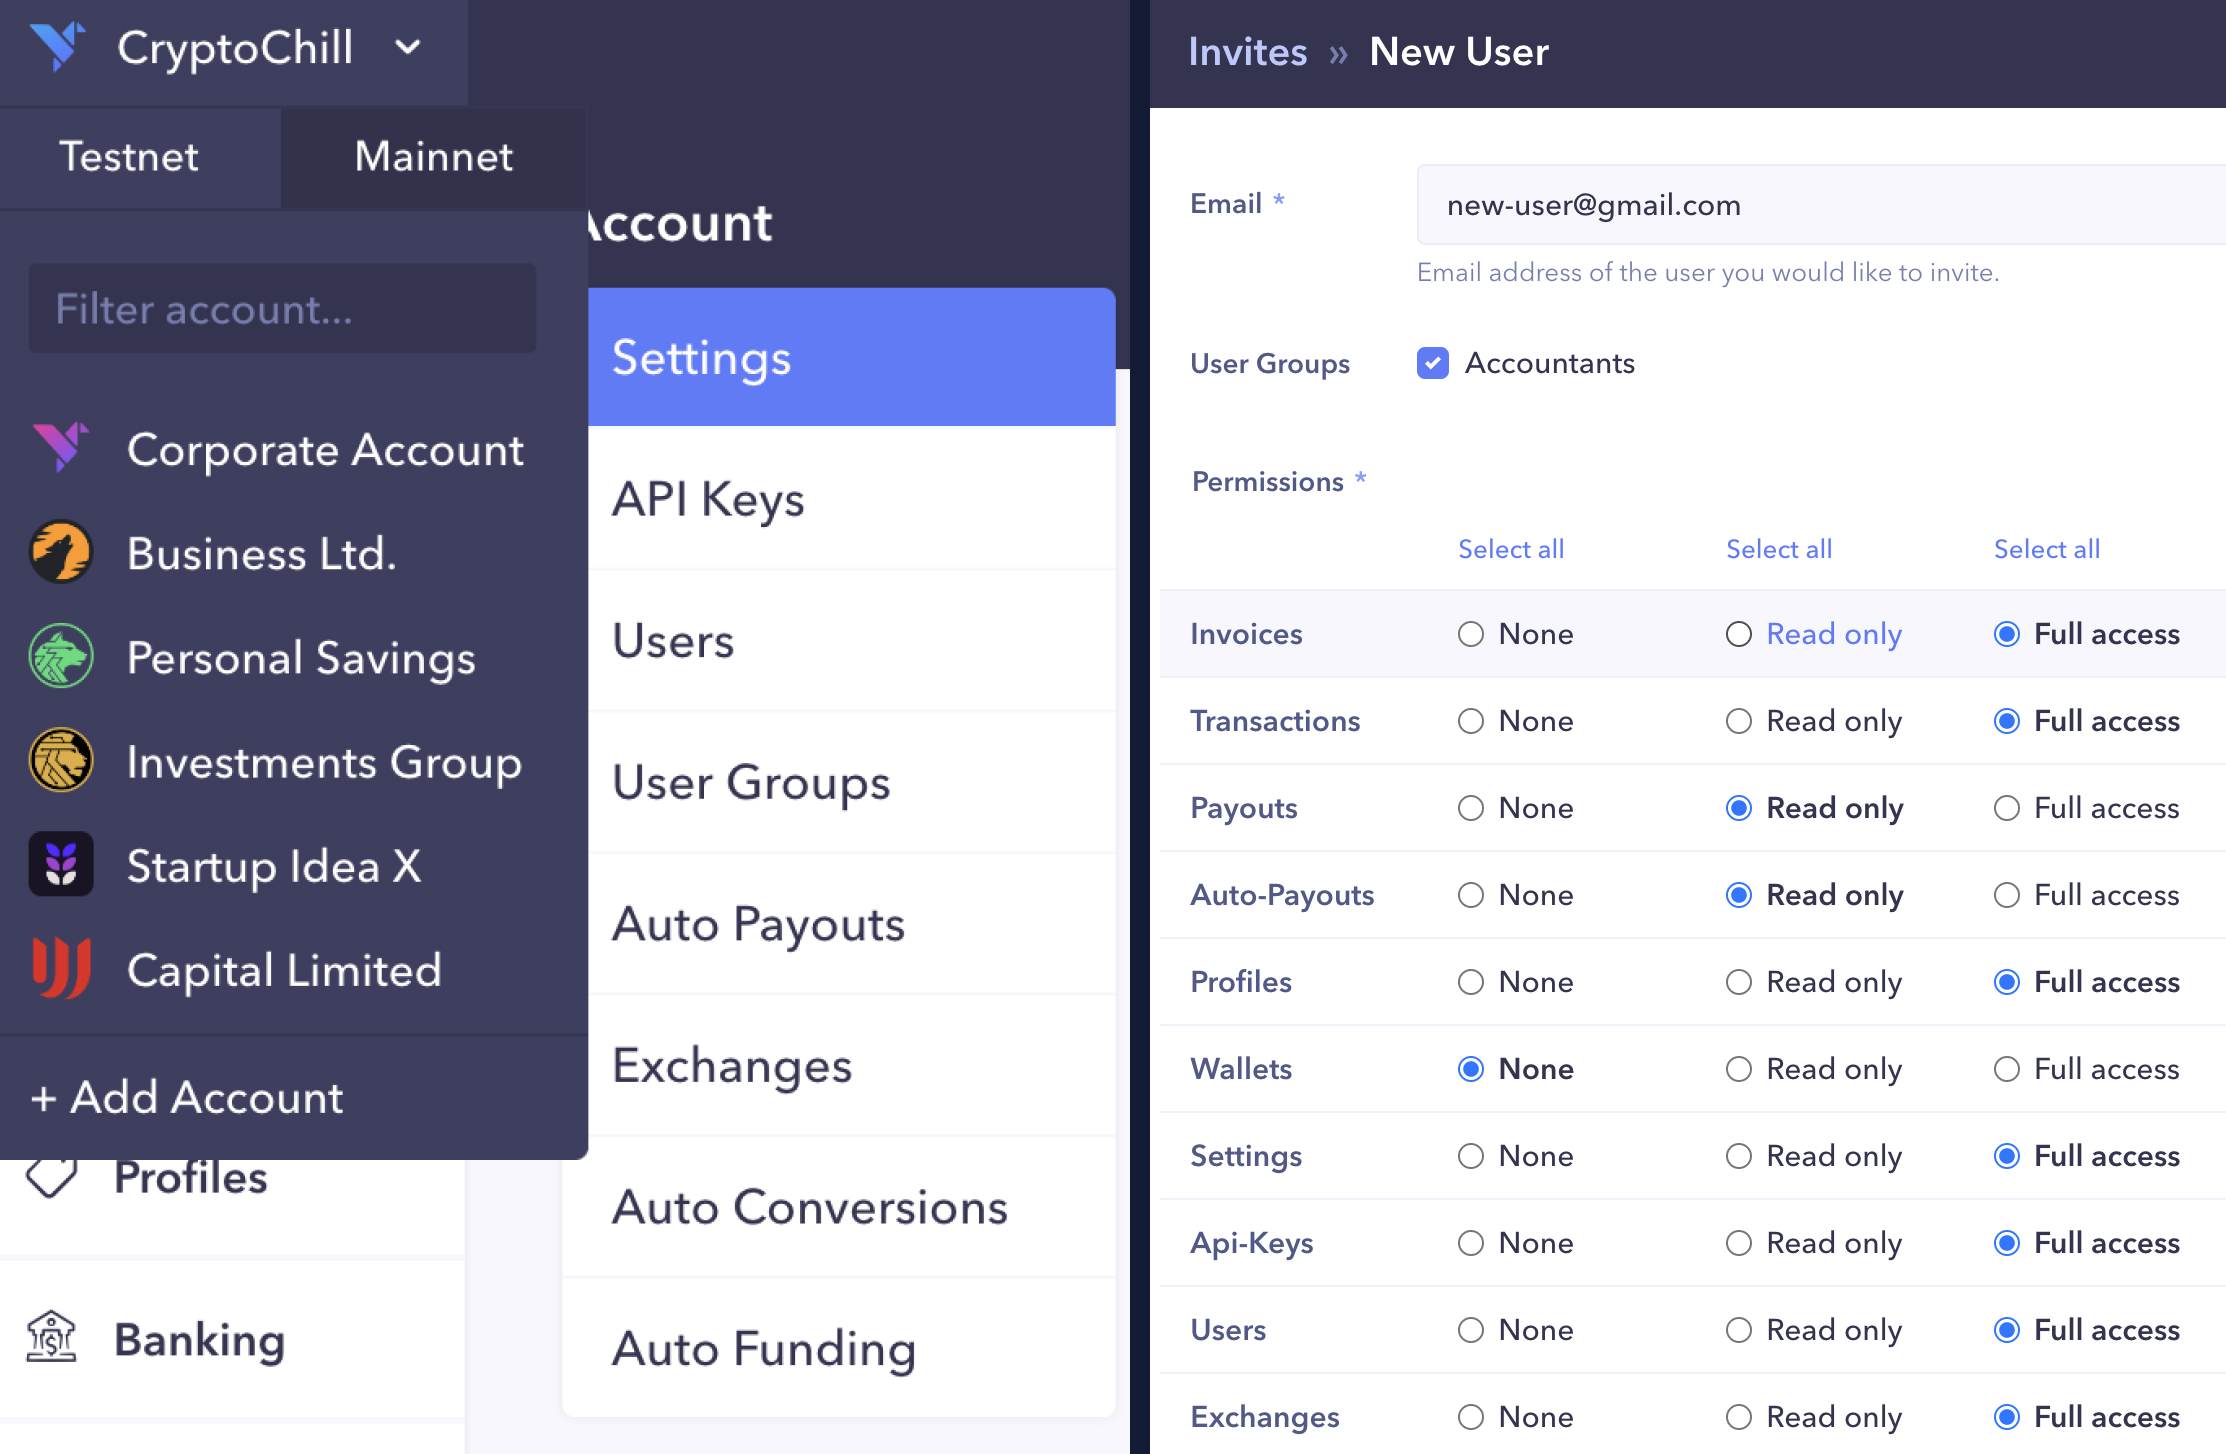Click the Investments Group lion icon
Viewport: 2226px width, 1454px height.
[x=60, y=761]
